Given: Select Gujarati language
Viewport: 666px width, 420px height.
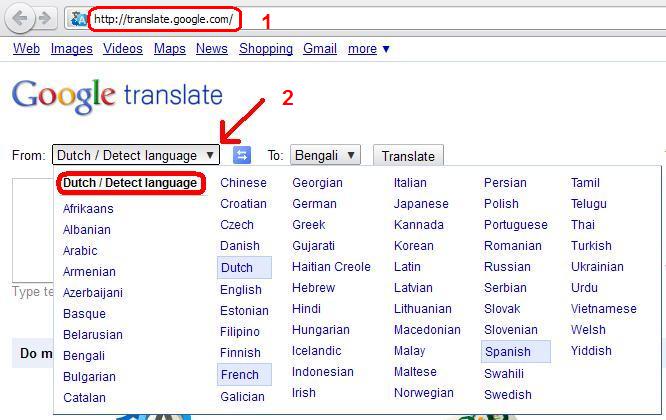Looking at the screenshot, I should tap(313, 246).
